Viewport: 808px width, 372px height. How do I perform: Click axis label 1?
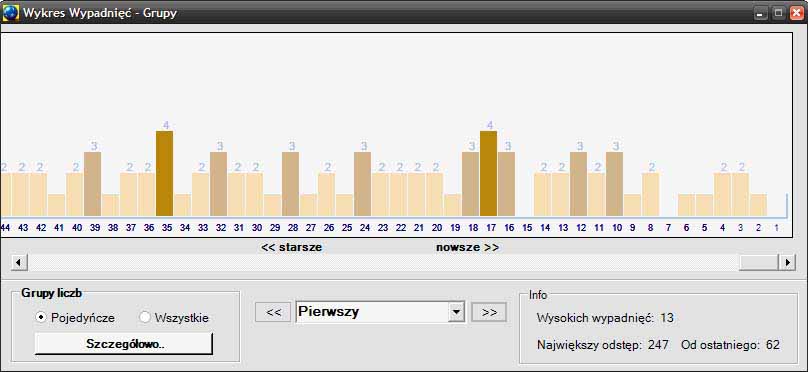pos(777,227)
